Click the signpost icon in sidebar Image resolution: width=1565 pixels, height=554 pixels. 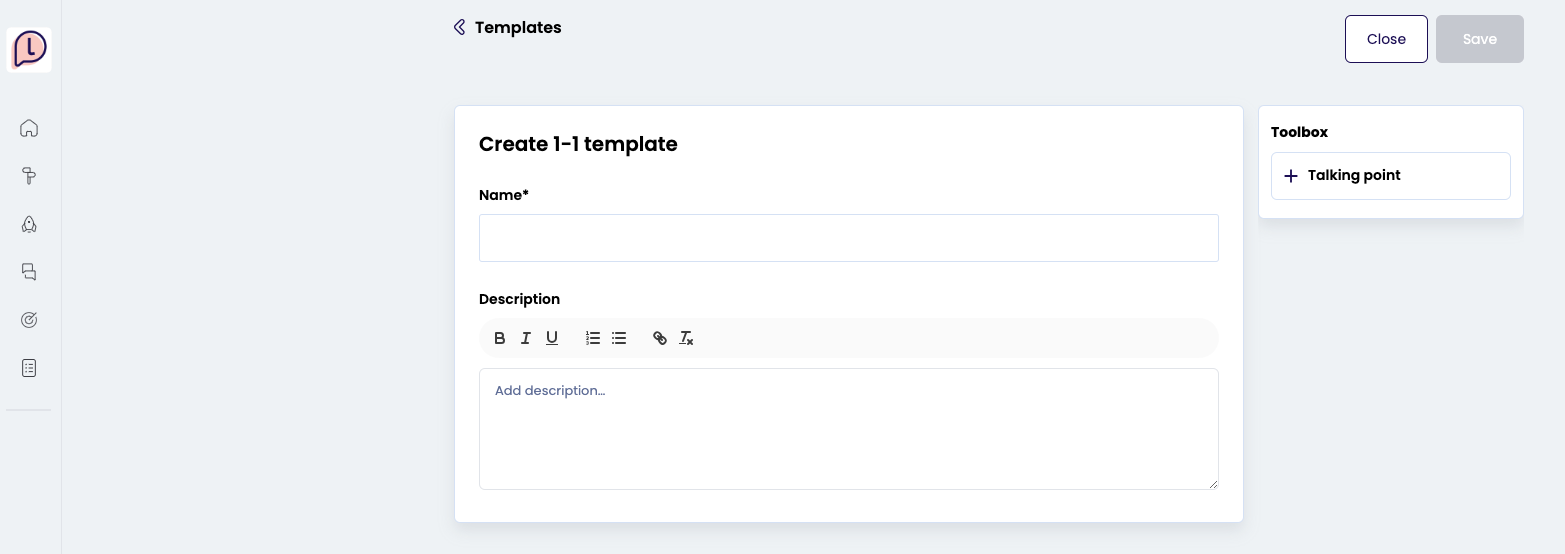[x=29, y=176]
